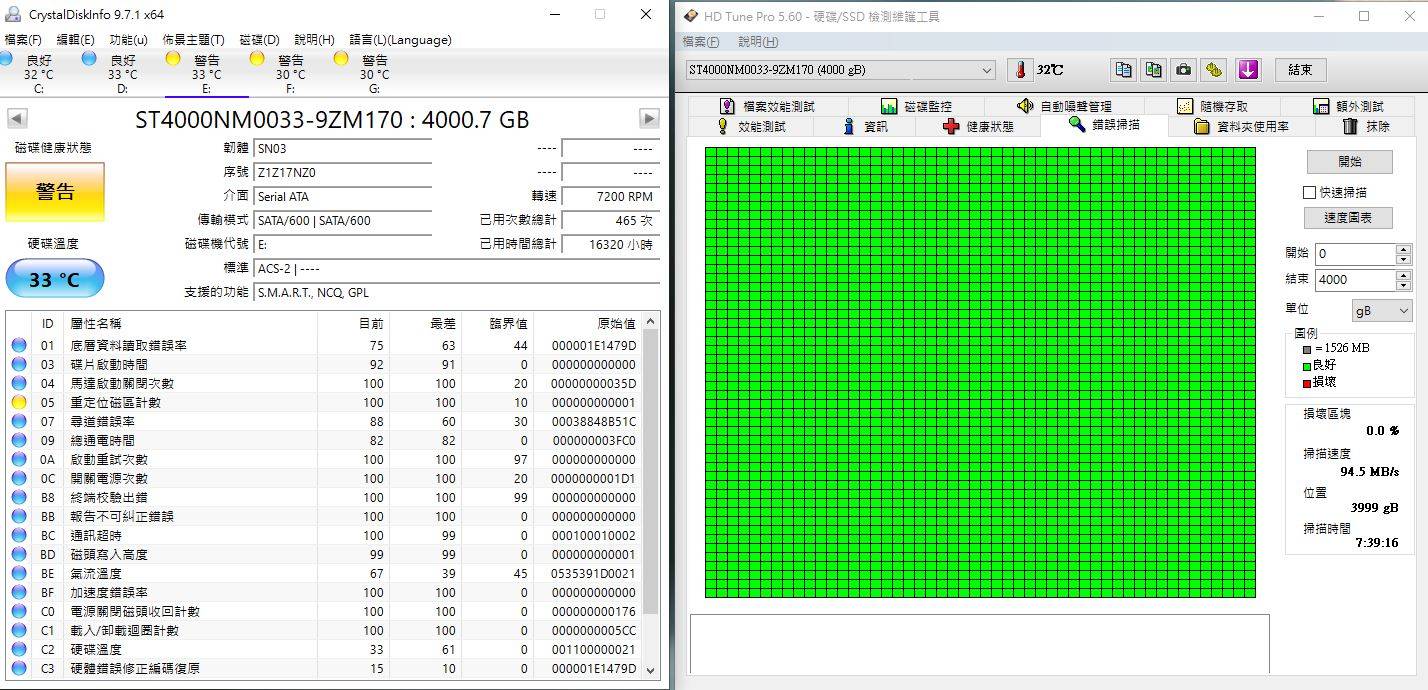Switch to the 額外測試 tab
Viewport: 1428px width, 690px height.
(1347, 106)
